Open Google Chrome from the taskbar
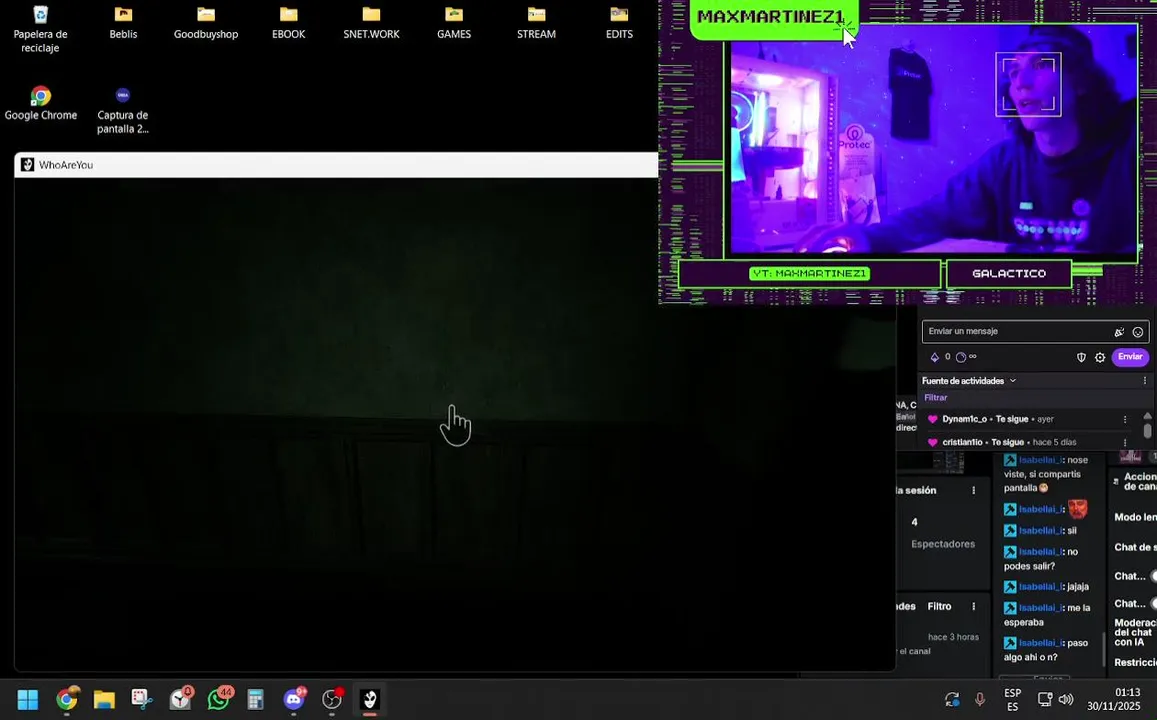 (x=66, y=699)
